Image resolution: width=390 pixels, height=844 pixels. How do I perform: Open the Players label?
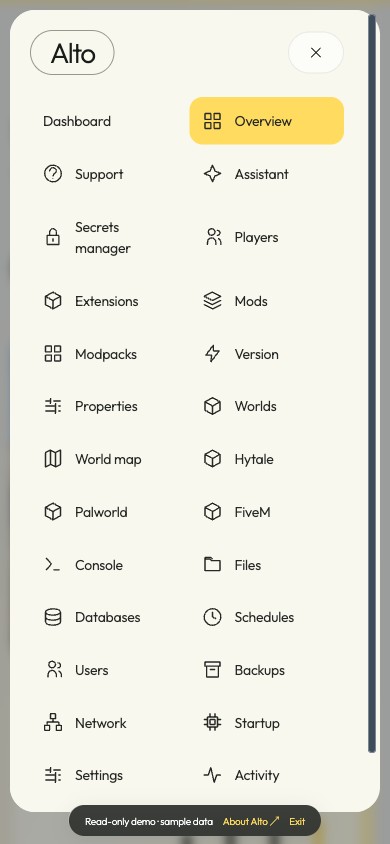click(256, 237)
